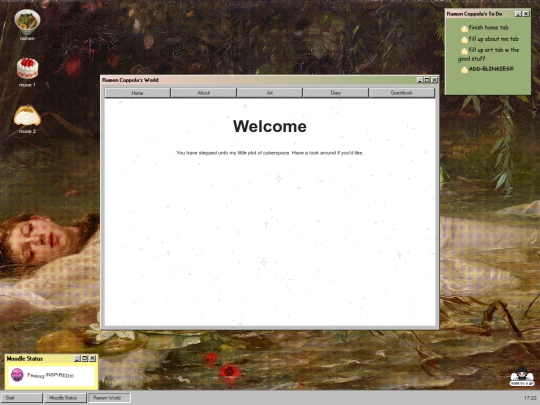540x405 pixels.
Task: Open the Diary tab
Action: pyautogui.click(x=336, y=93)
